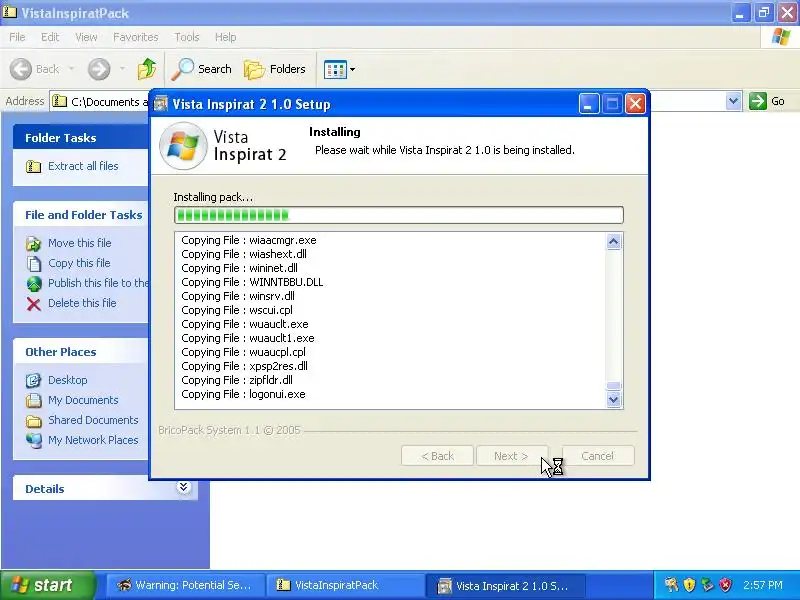Click the yellow shield tray icon
The width and height of the screenshot is (800, 600).
coord(689,585)
